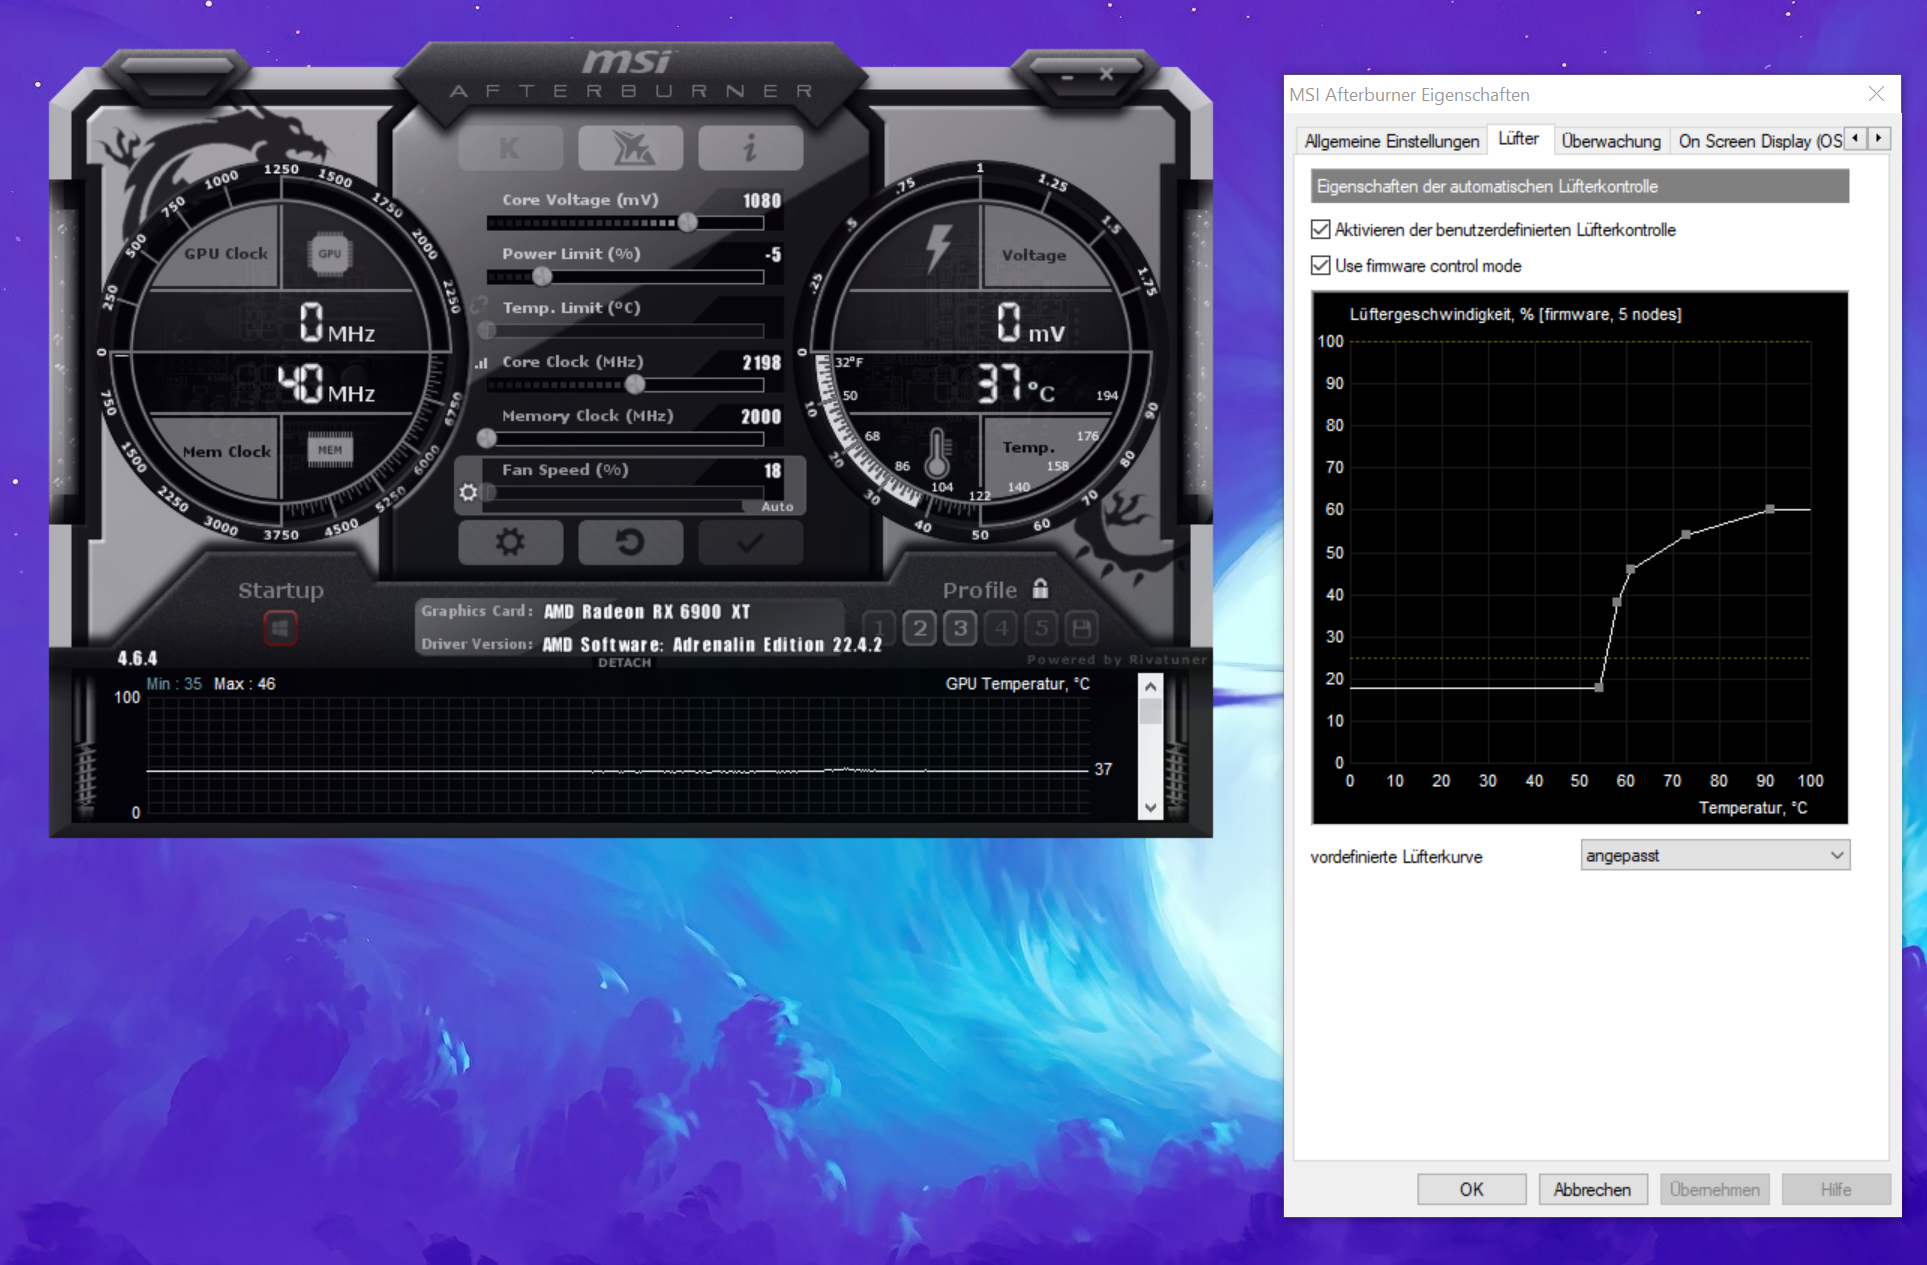This screenshot has width=1927, height=1265.
Task: Open the OC Scanner jet icon
Action: [x=630, y=149]
